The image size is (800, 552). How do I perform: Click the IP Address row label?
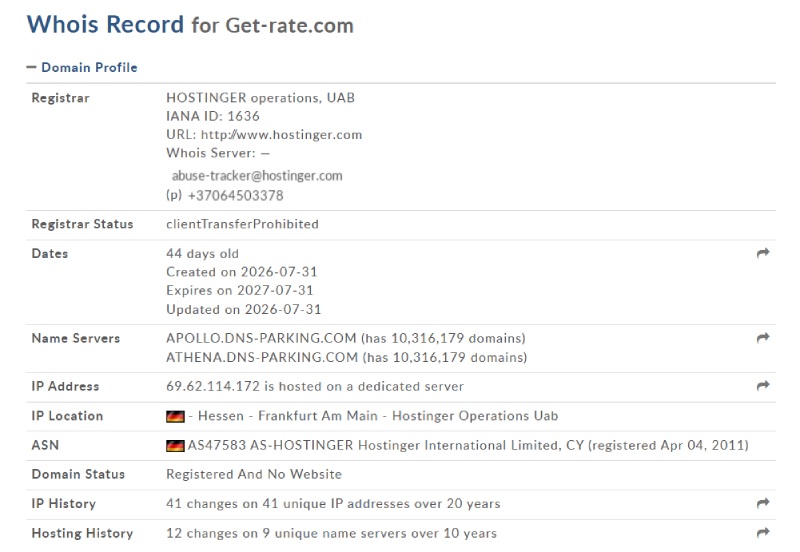pos(65,386)
